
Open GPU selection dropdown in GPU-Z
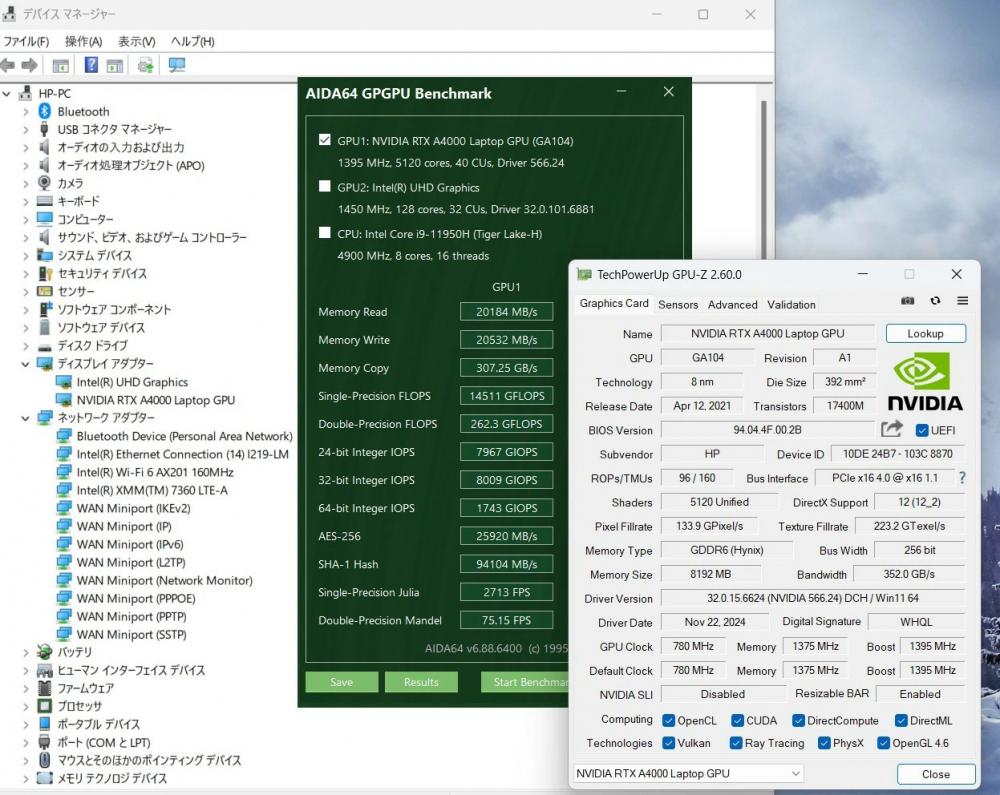(688, 773)
